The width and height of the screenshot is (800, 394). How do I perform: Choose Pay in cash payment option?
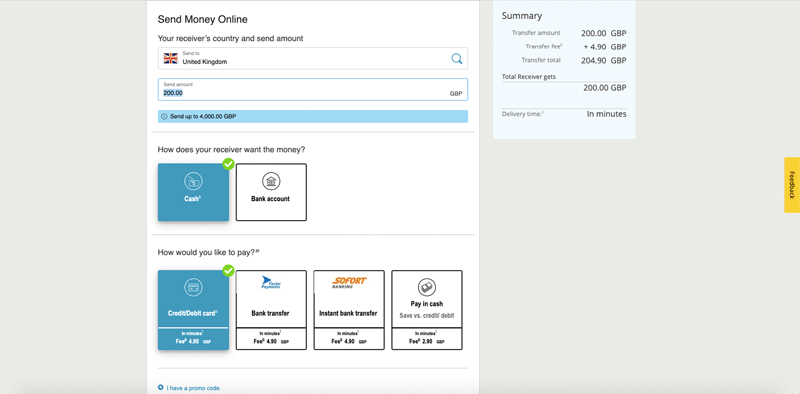[x=427, y=310]
